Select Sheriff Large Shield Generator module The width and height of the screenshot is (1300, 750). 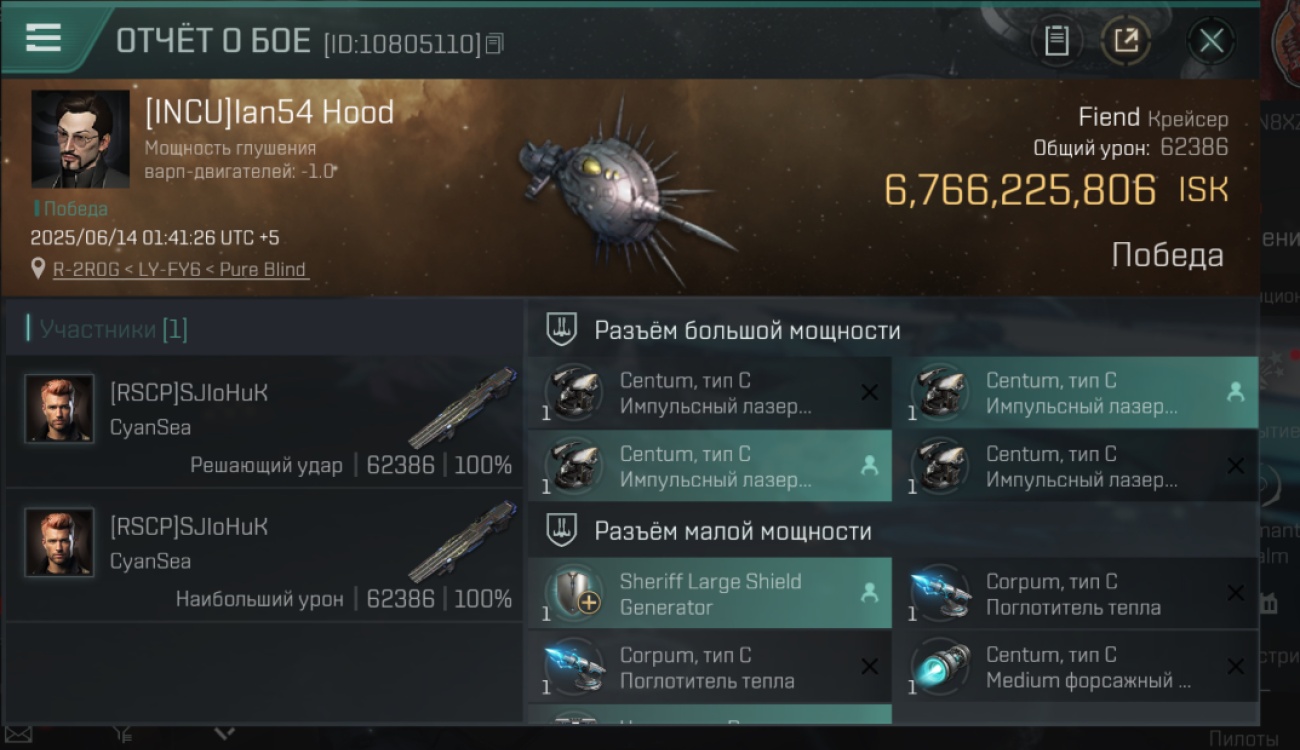[x=709, y=594]
